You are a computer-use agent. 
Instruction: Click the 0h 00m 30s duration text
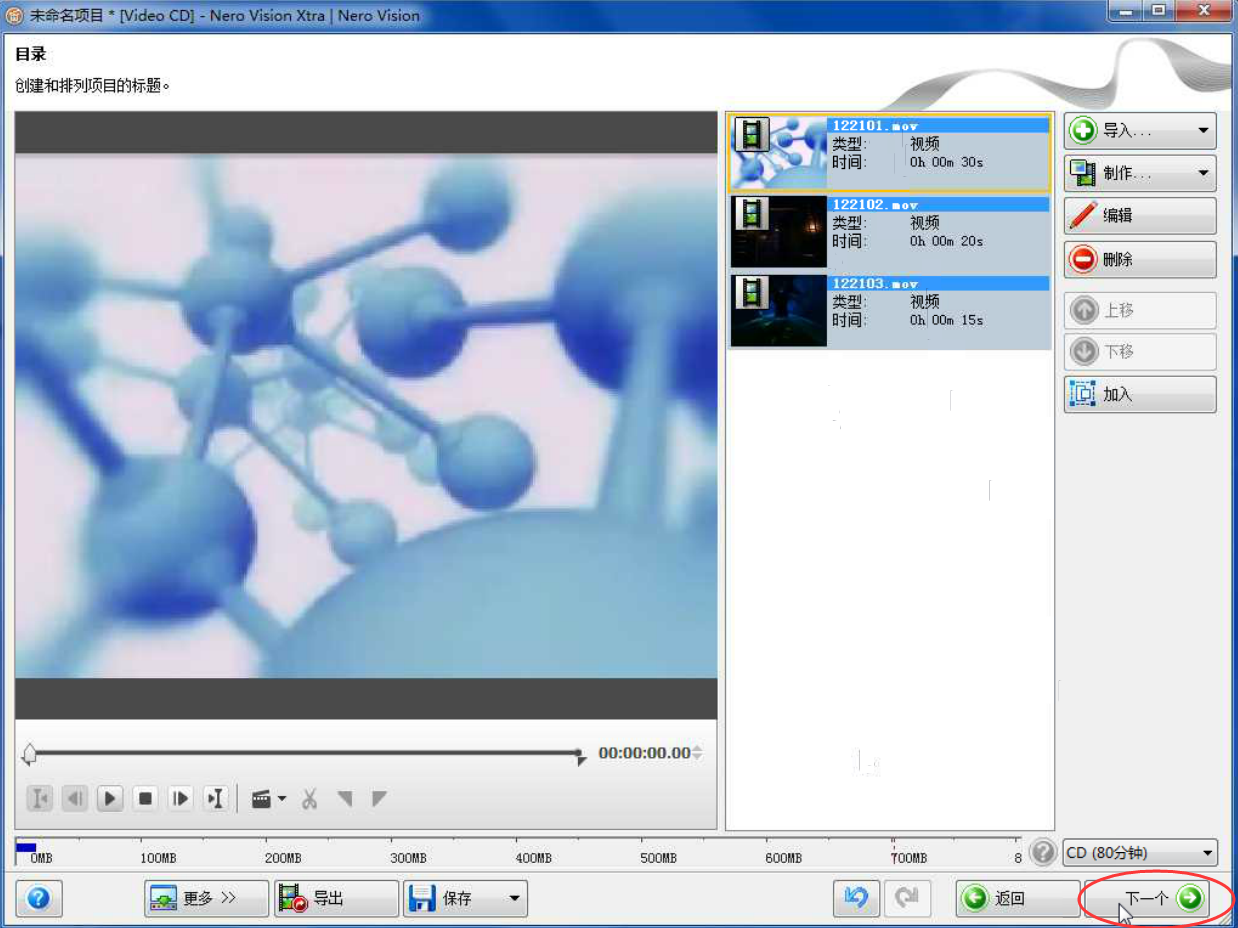pyautogui.click(x=946, y=162)
